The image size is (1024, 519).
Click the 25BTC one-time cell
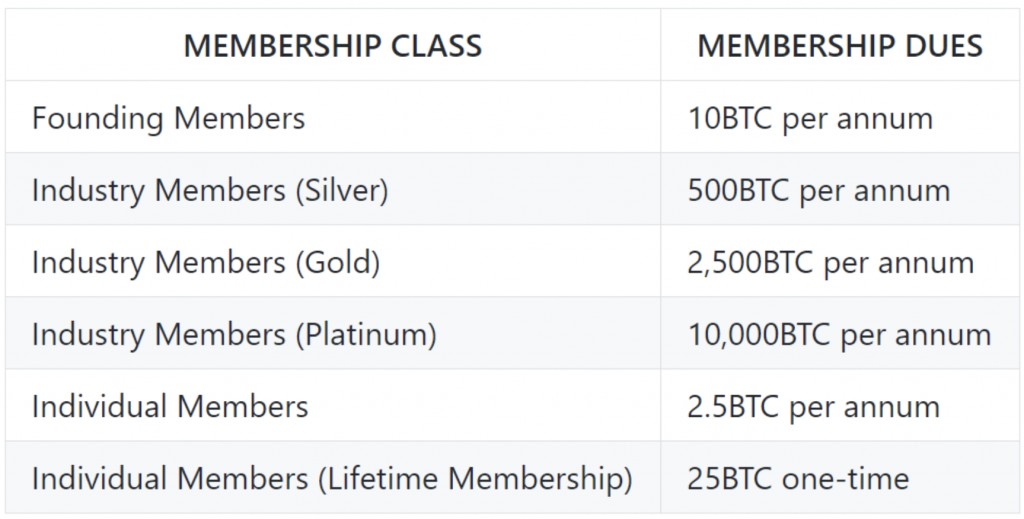click(x=798, y=478)
